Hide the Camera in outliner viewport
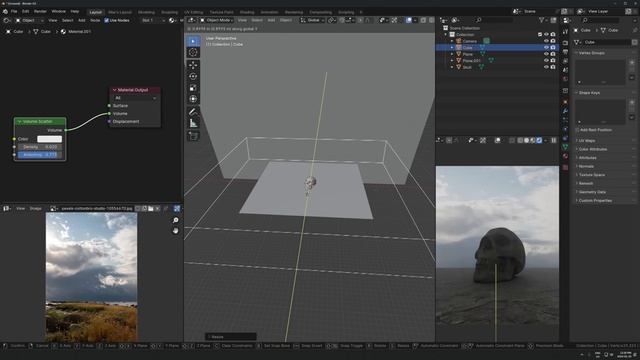The width and height of the screenshot is (640, 360). tap(546, 41)
